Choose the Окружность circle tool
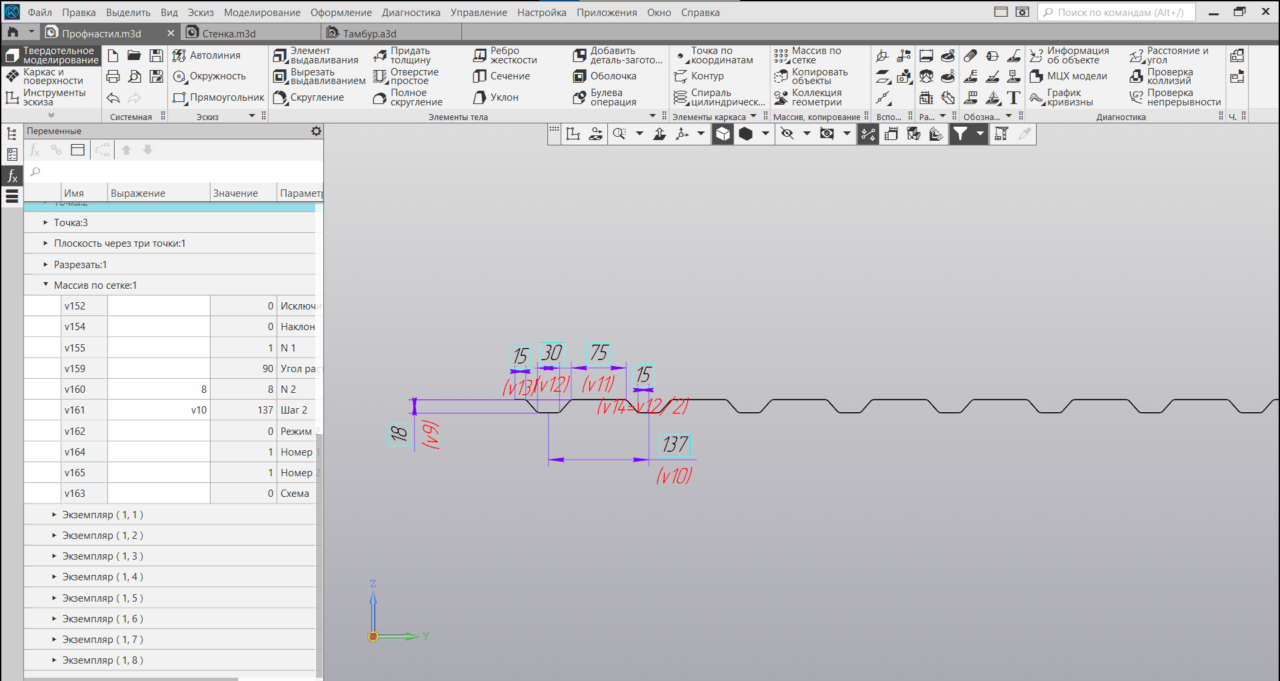Image resolution: width=1280 pixels, height=681 pixels. tap(209, 76)
